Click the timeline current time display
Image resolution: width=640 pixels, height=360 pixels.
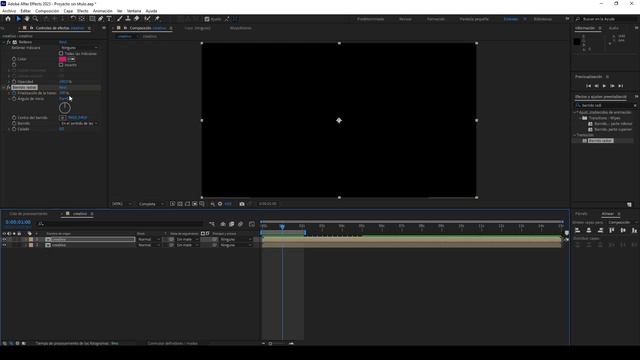click(18, 222)
